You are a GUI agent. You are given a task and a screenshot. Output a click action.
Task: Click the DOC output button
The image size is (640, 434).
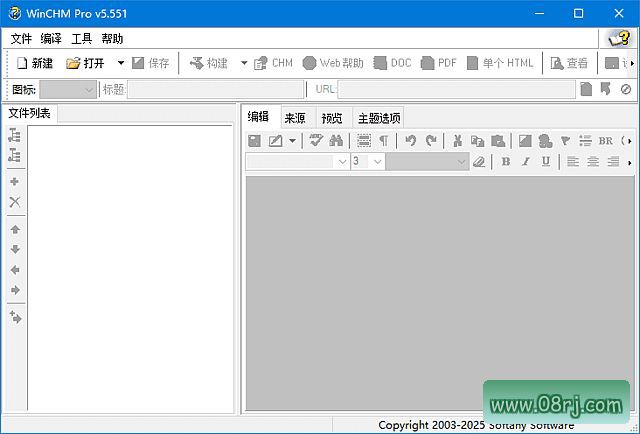click(x=393, y=63)
